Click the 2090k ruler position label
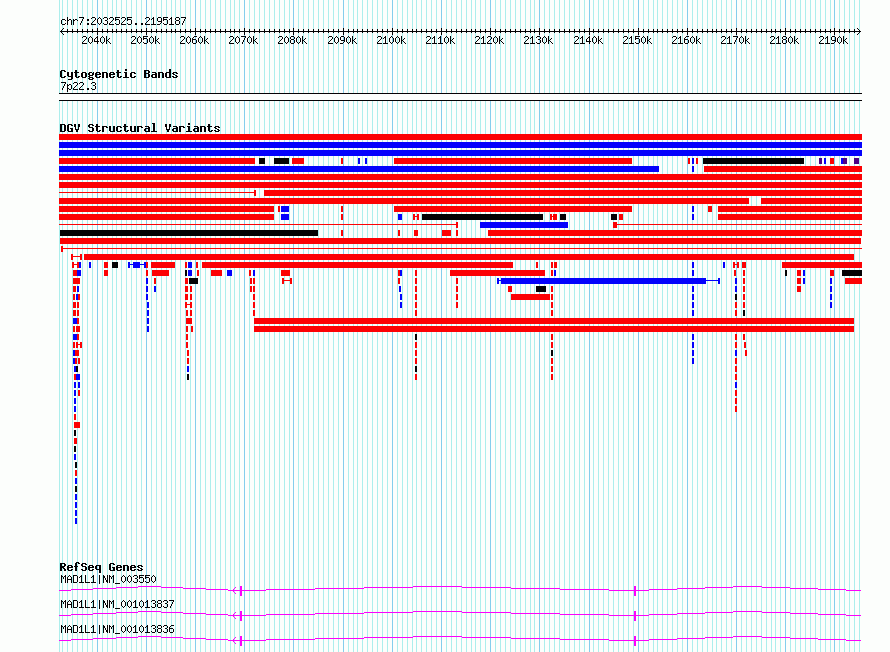This screenshot has height=652, width=890. click(342, 40)
